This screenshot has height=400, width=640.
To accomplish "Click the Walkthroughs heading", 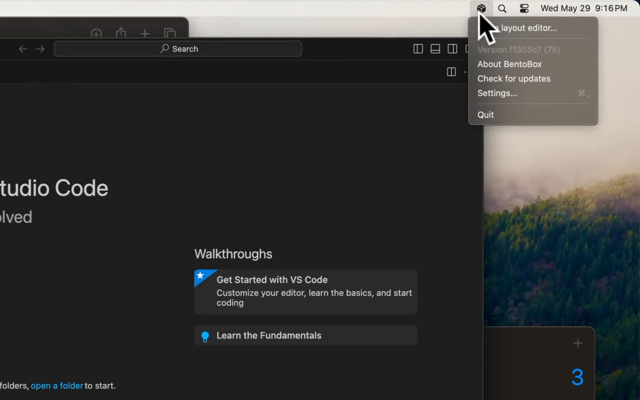I will (233, 254).
